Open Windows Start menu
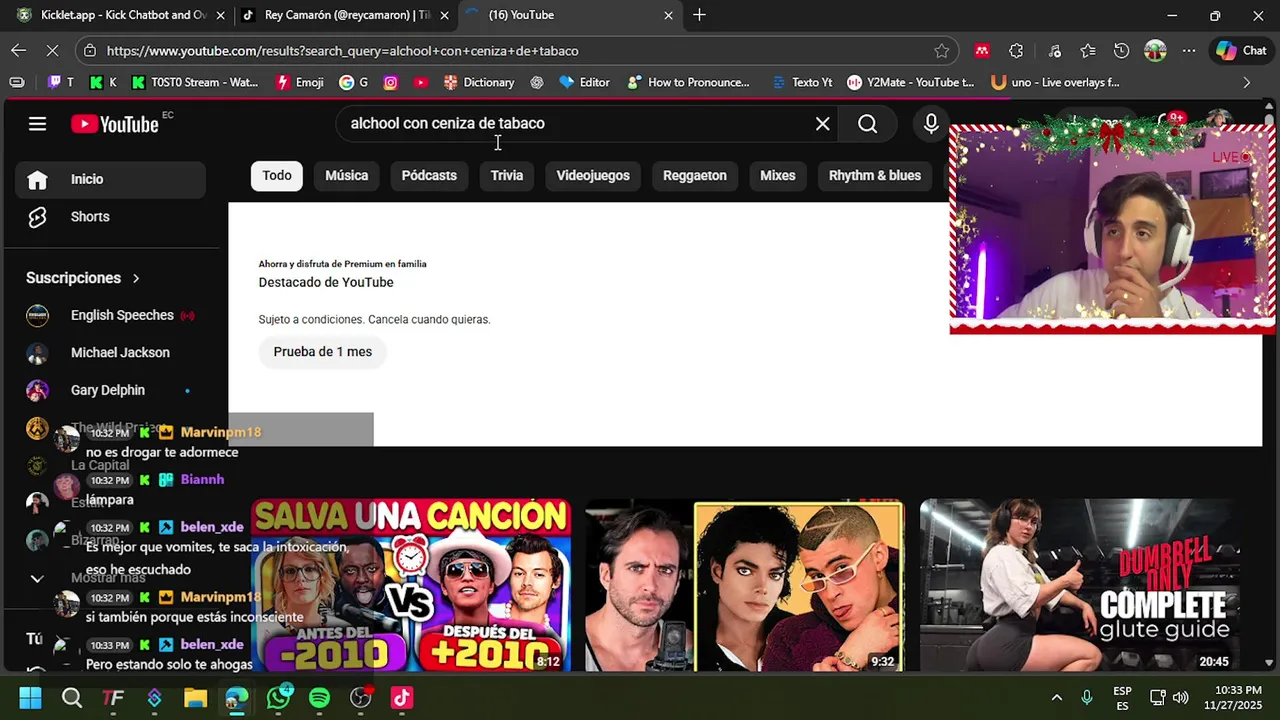Viewport: 1280px width, 720px height. pyautogui.click(x=30, y=698)
